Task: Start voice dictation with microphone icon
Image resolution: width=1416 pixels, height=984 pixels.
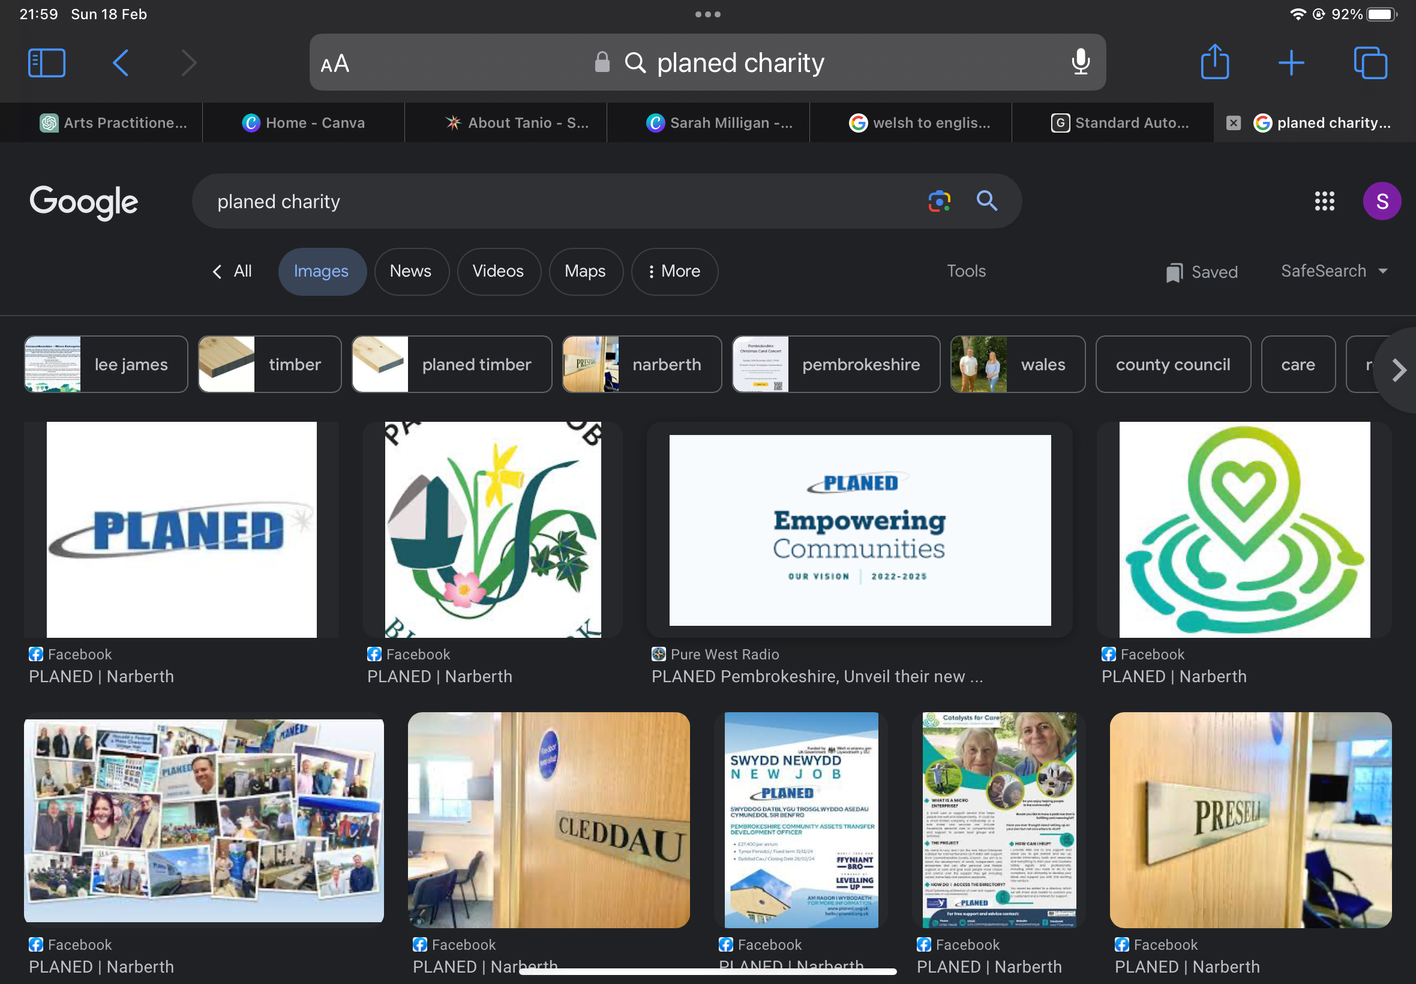Action: [x=1080, y=62]
